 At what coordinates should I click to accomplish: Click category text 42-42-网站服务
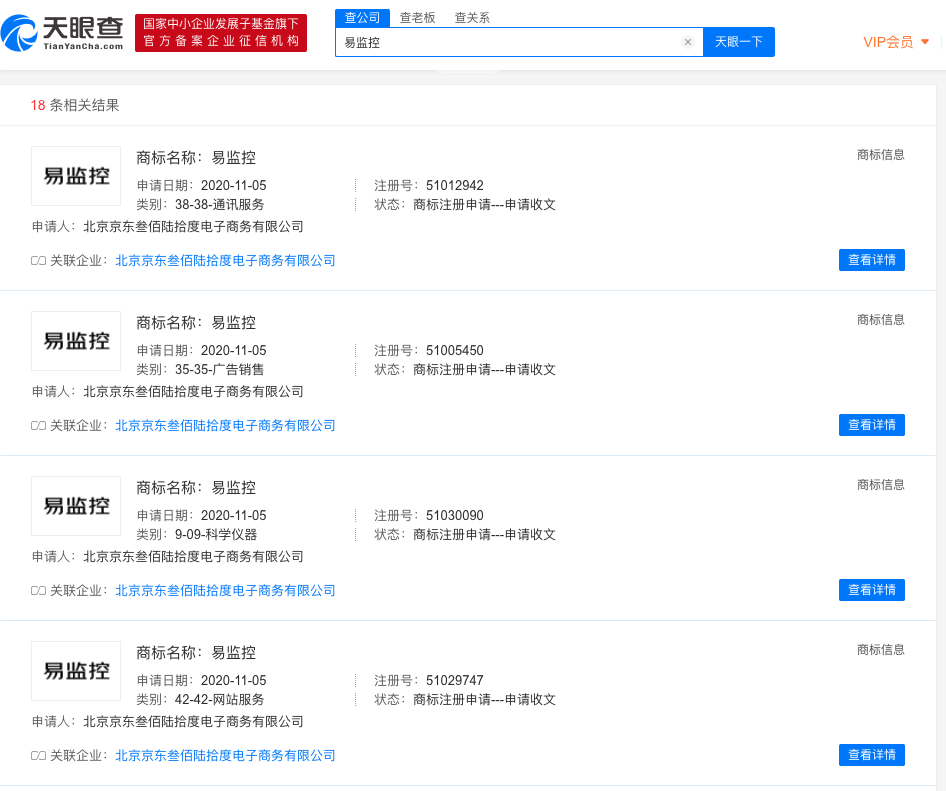tap(220, 699)
